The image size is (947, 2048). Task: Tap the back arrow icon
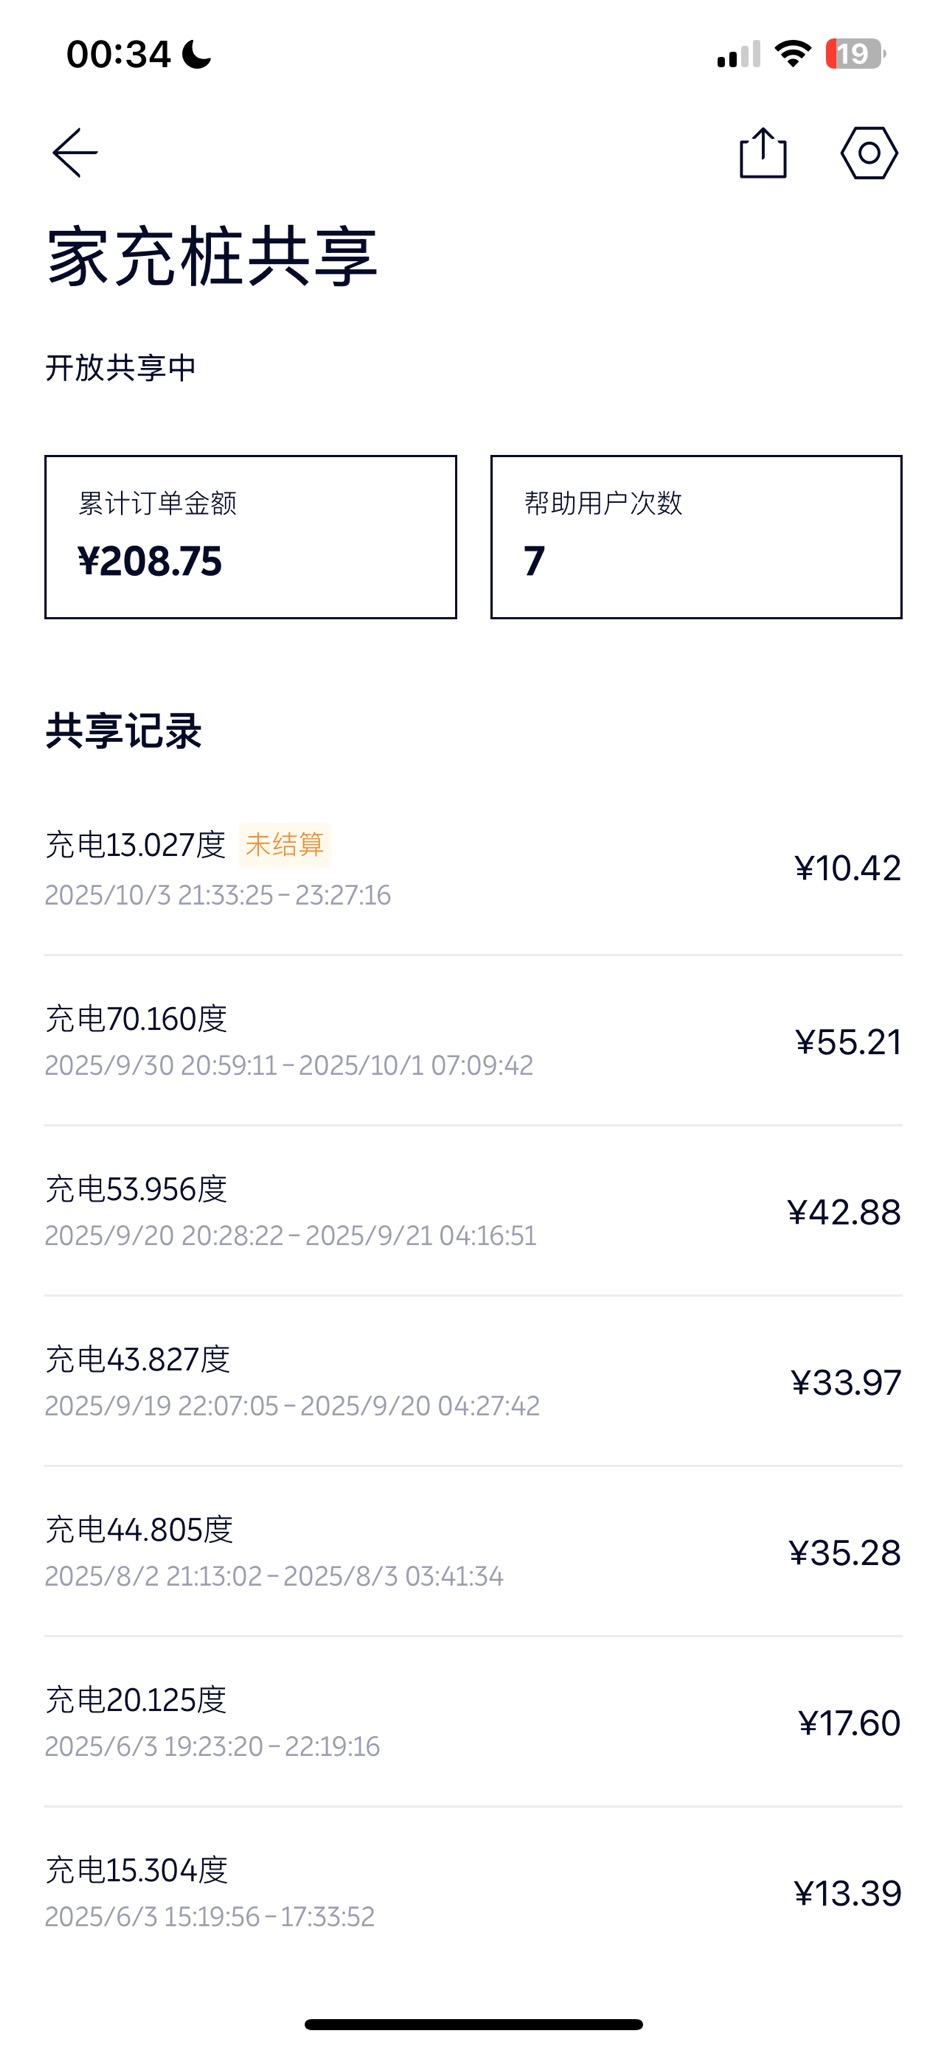(75, 153)
